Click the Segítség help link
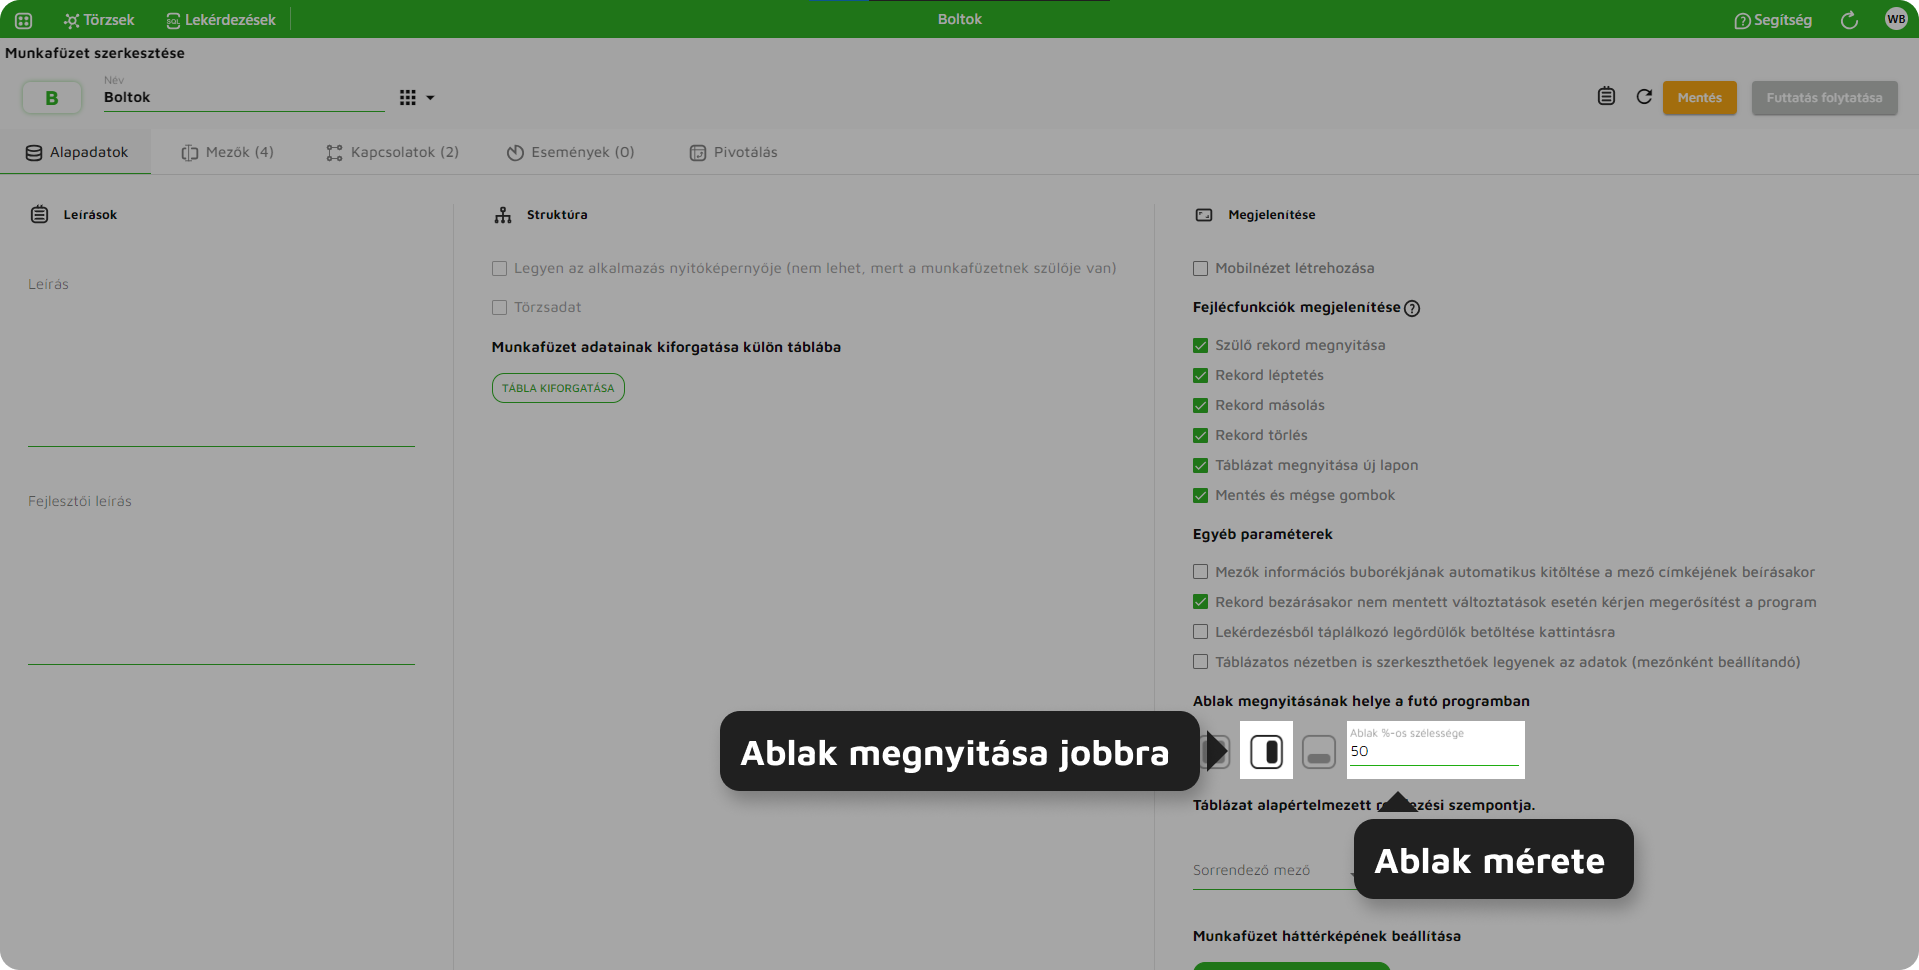The image size is (1919, 970). [x=1773, y=20]
